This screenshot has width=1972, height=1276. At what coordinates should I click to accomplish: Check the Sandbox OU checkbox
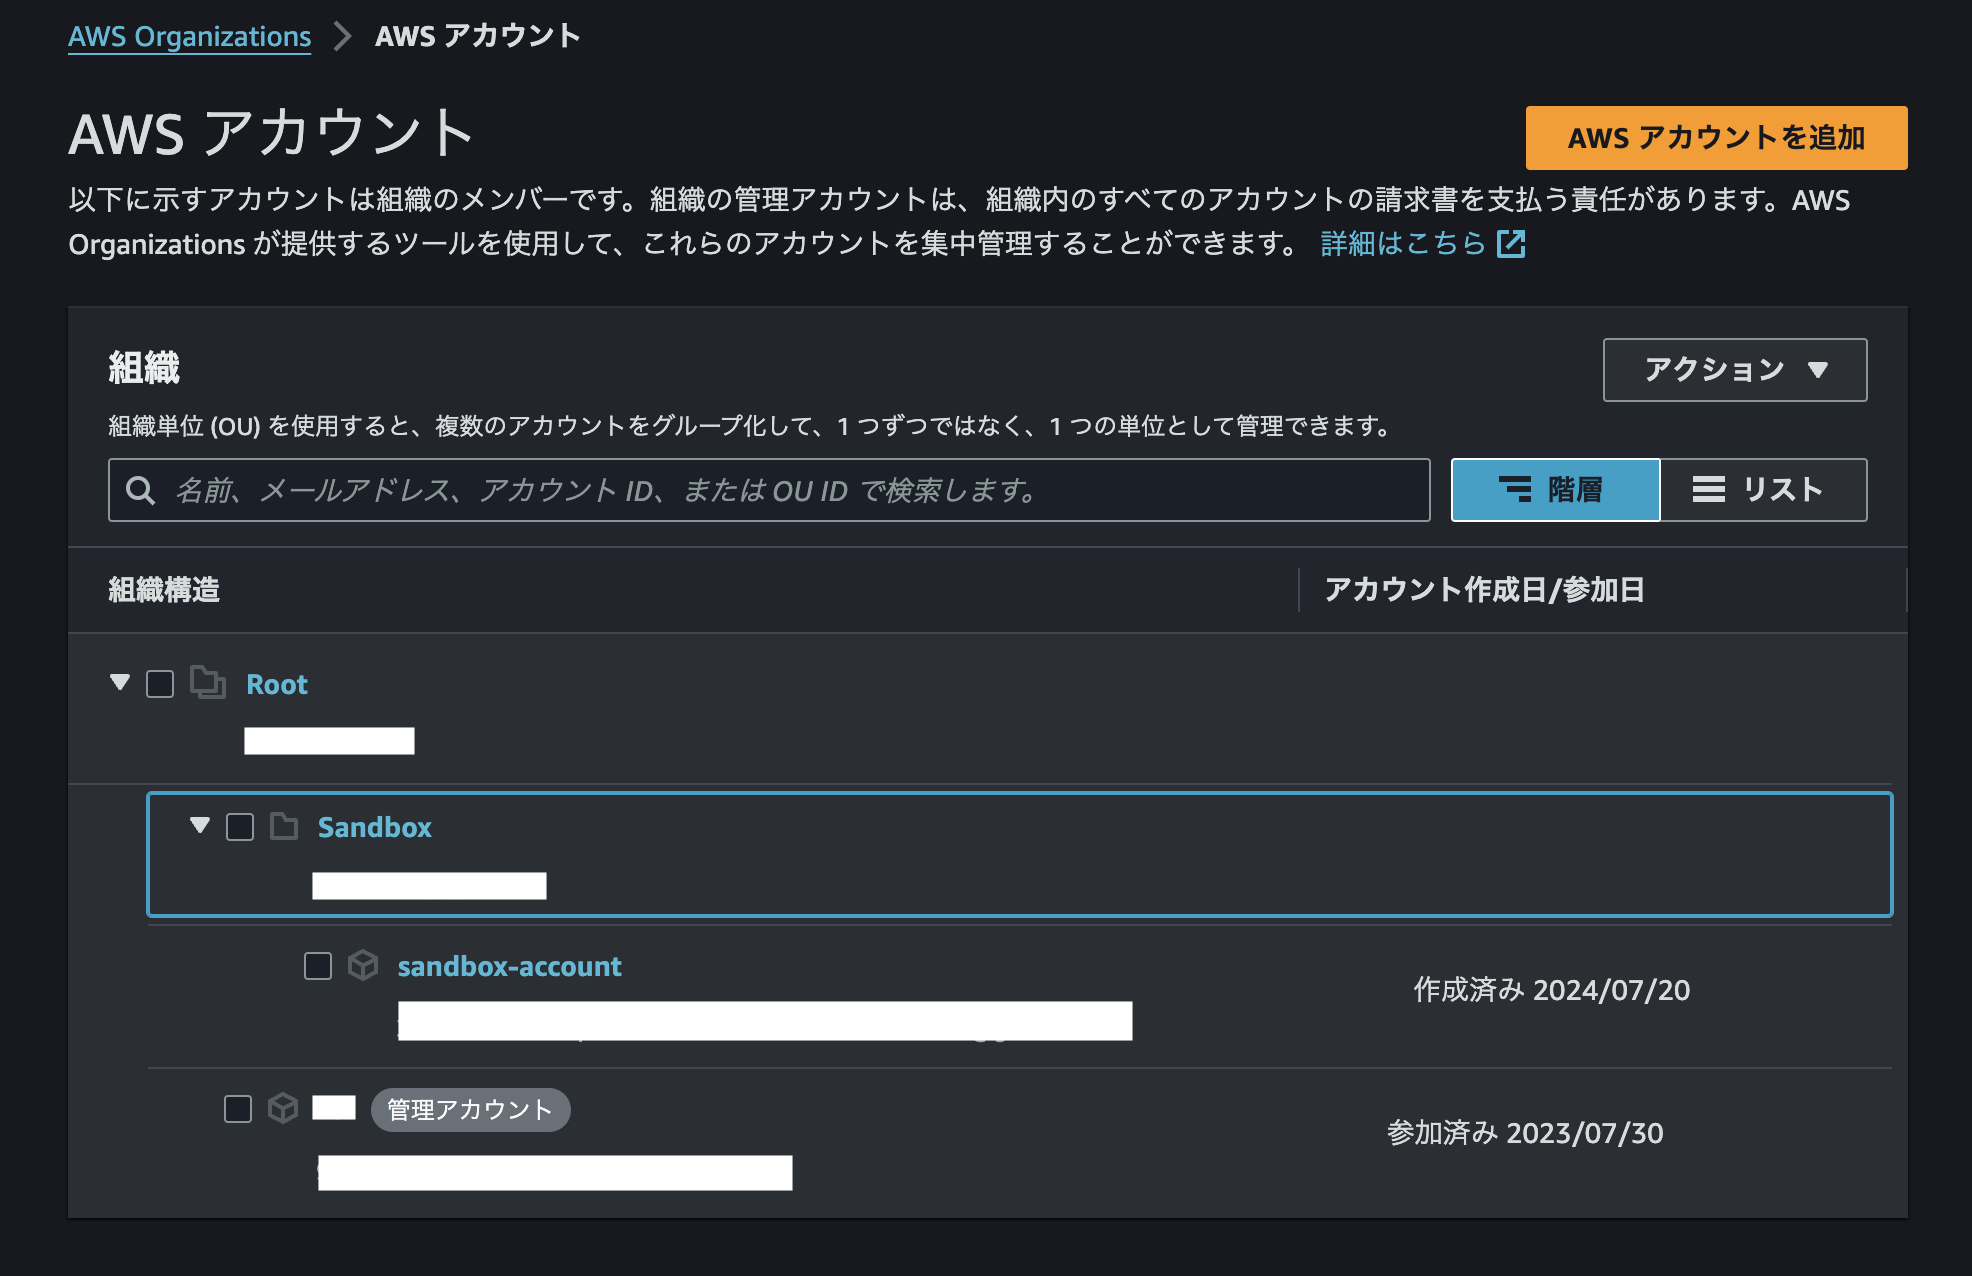click(x=240, y=827)
